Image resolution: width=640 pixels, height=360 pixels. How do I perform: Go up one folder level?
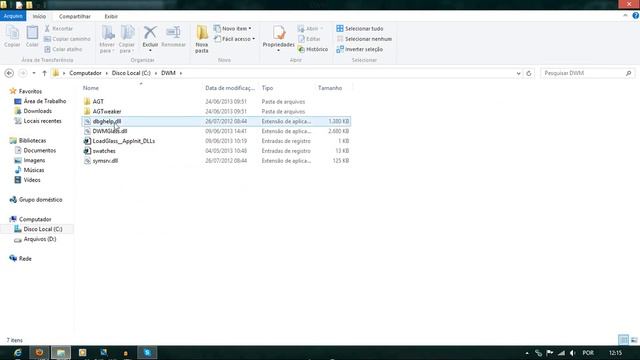(44, 73)
